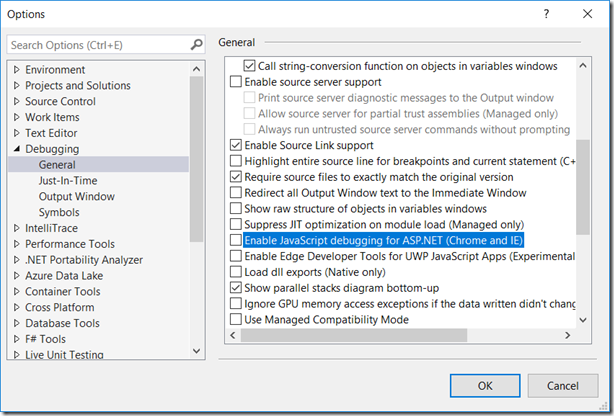Toggle Enable Source Link support checkbox
614x416 pixels.
point(236,145)
